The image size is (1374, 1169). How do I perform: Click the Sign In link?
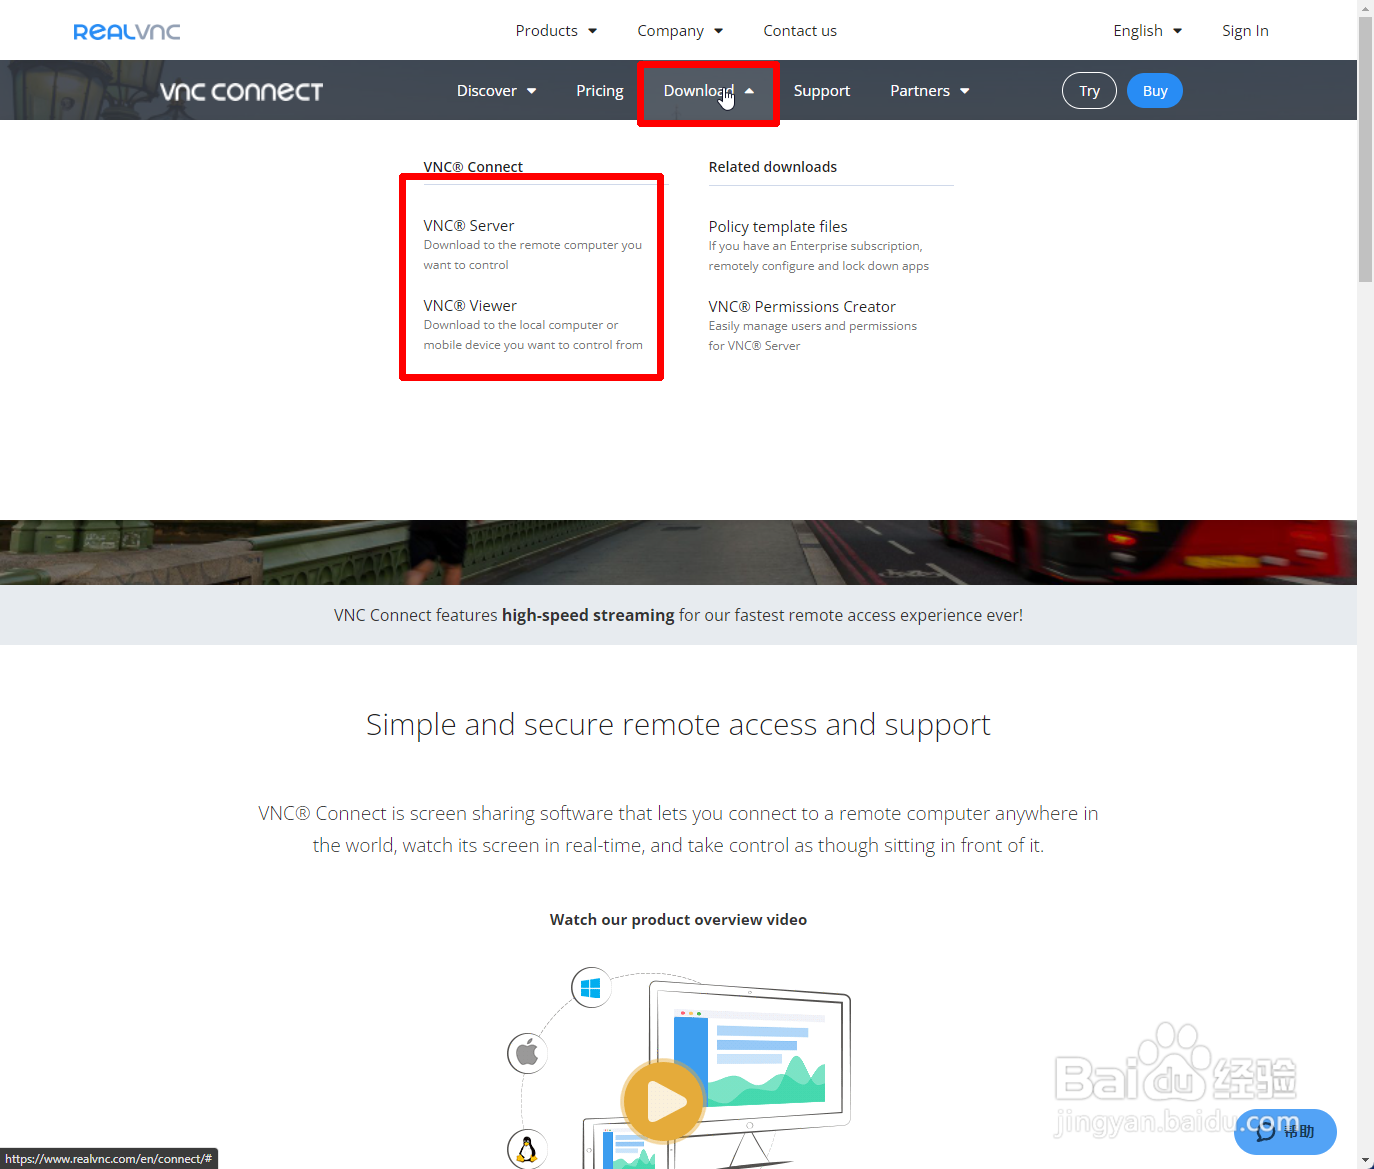pos(1245,31)
